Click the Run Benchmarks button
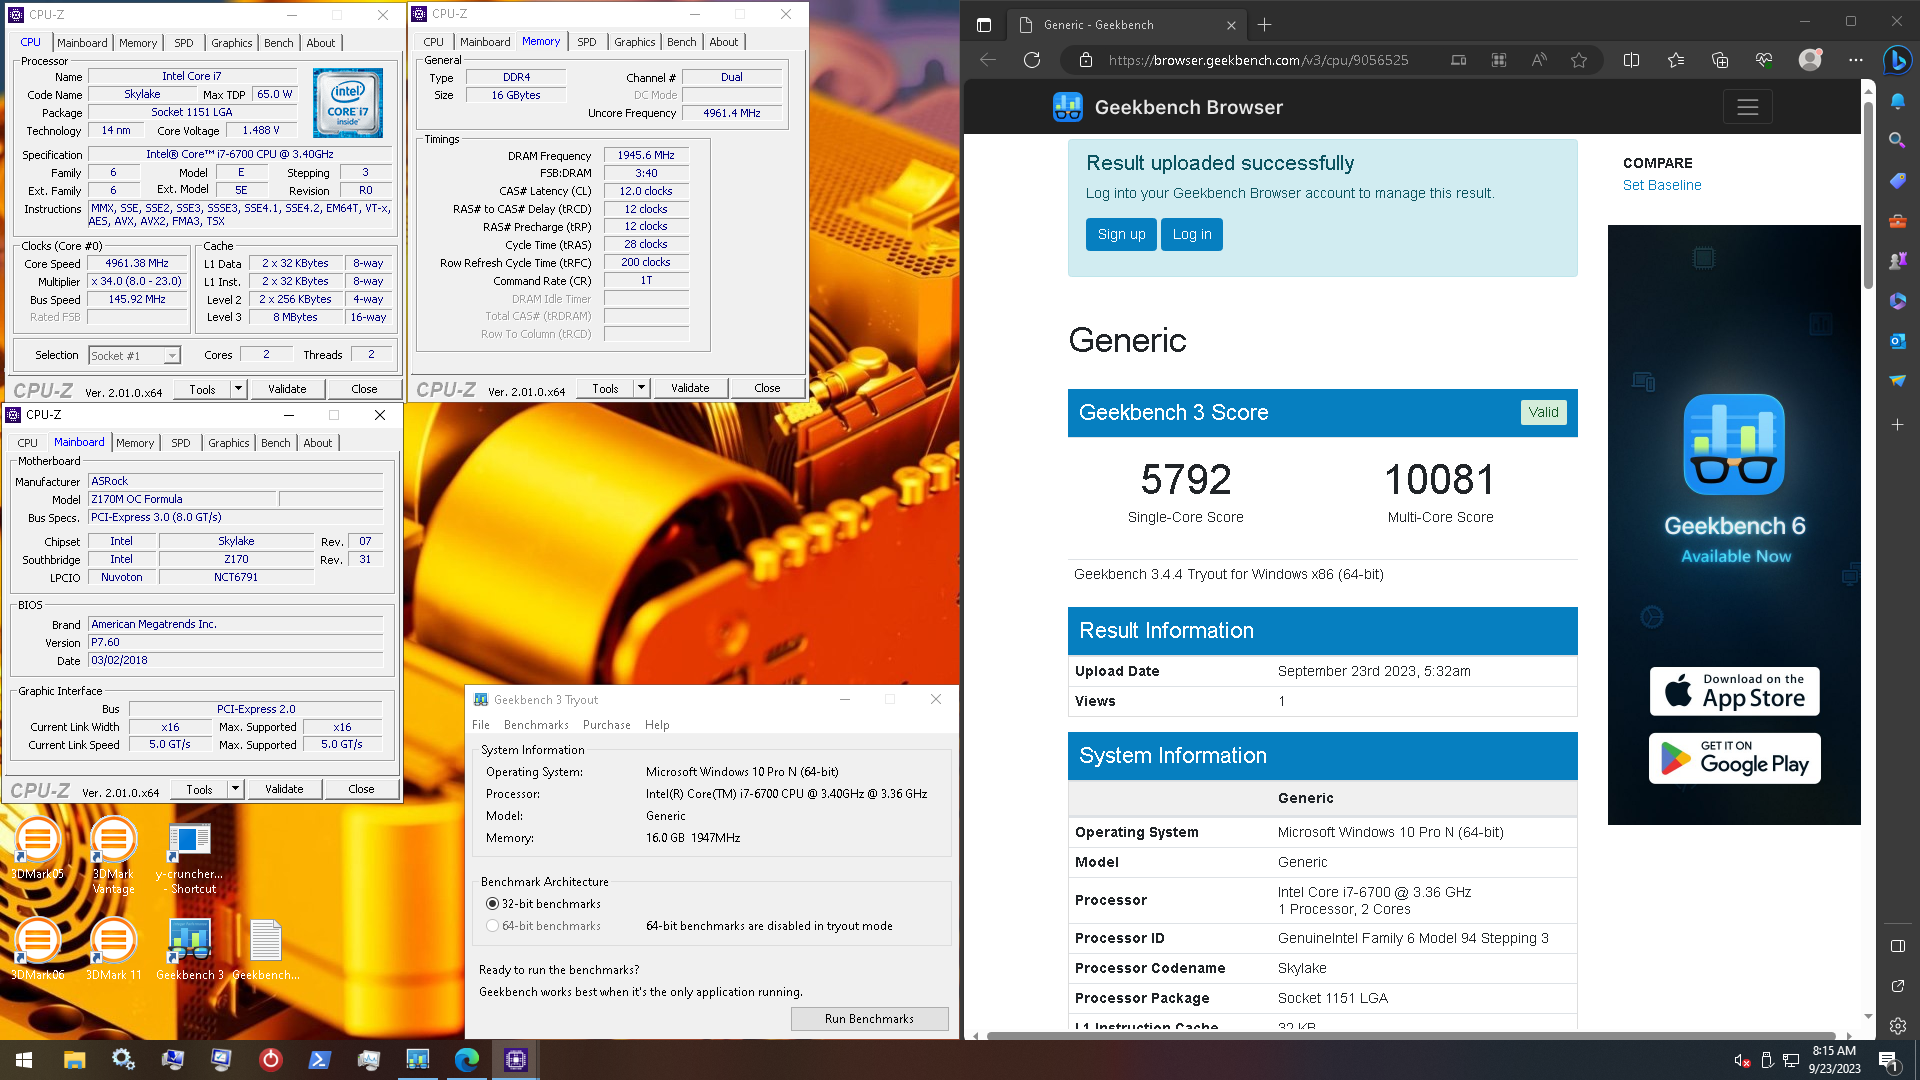Viewport: 1920px width, 1080px height. (x=869, y=1019)
